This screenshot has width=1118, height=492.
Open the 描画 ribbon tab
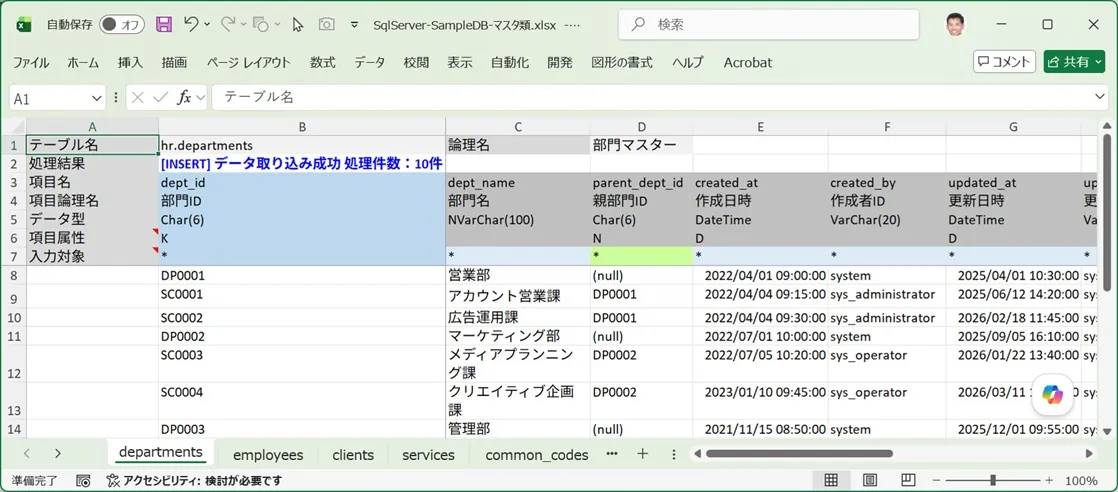(175, 63)
